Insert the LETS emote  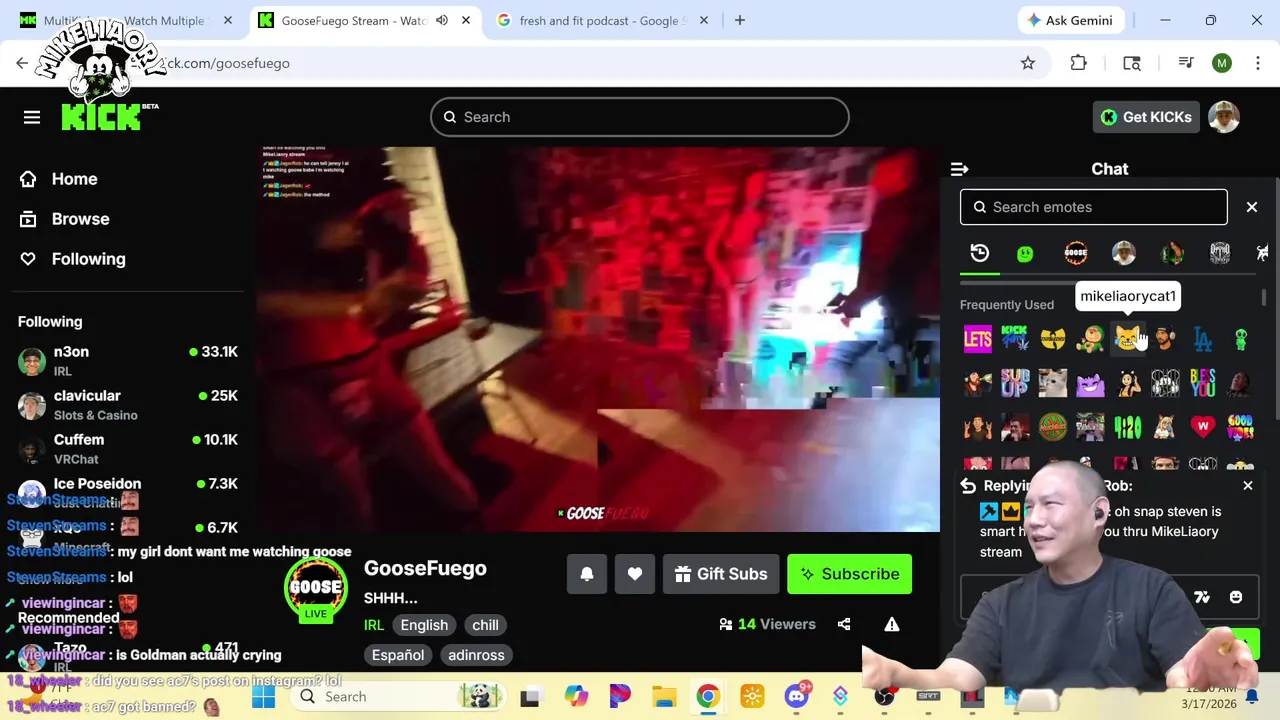978,339
